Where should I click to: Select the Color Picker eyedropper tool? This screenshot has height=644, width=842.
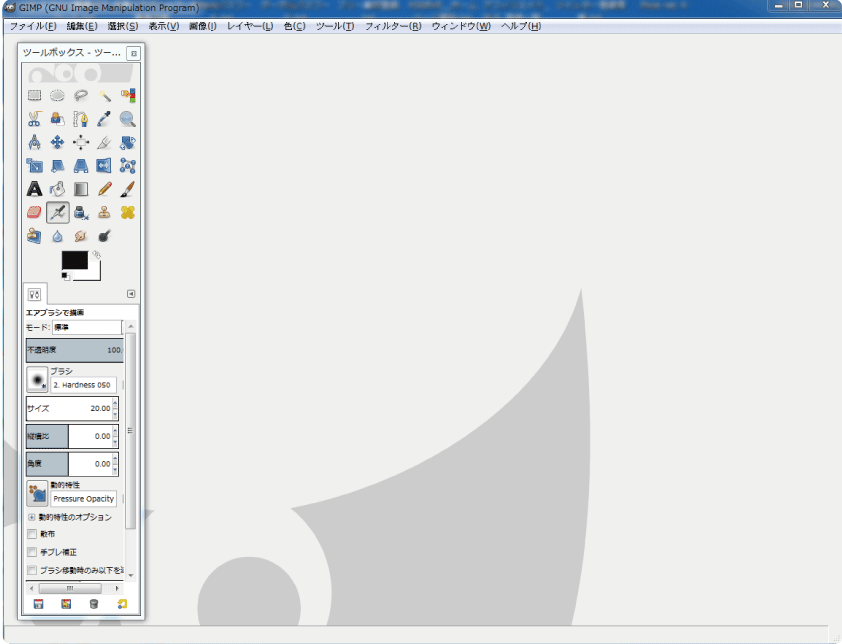[x=104, y=119]
